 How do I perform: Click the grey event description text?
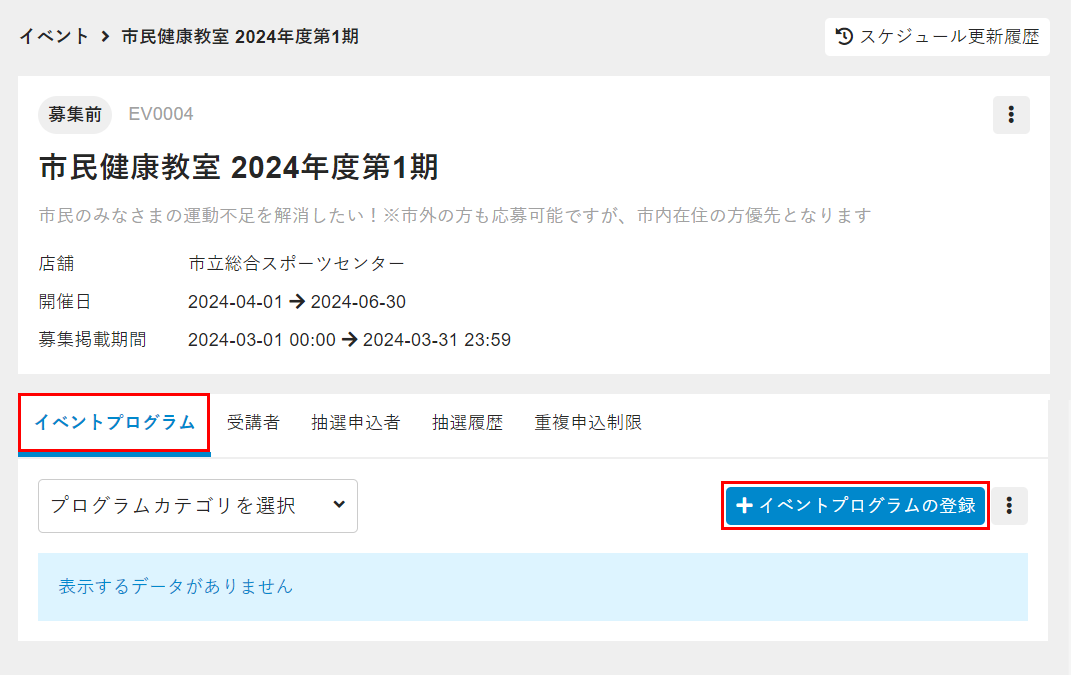pyautogui.click(x=455, y=215)
